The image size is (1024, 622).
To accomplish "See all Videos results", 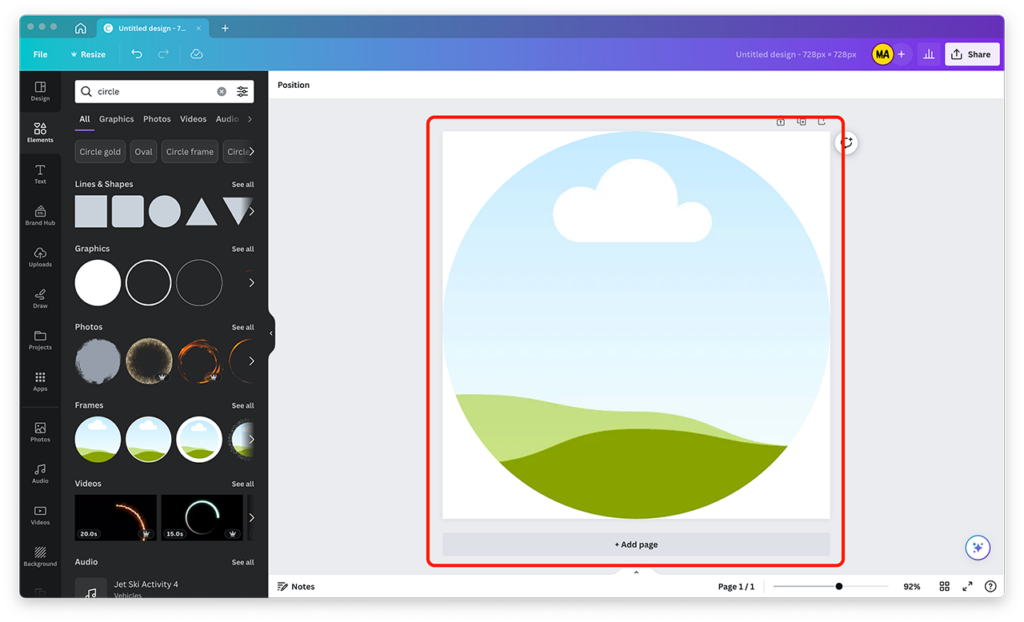I will click(x=242, y=484).
